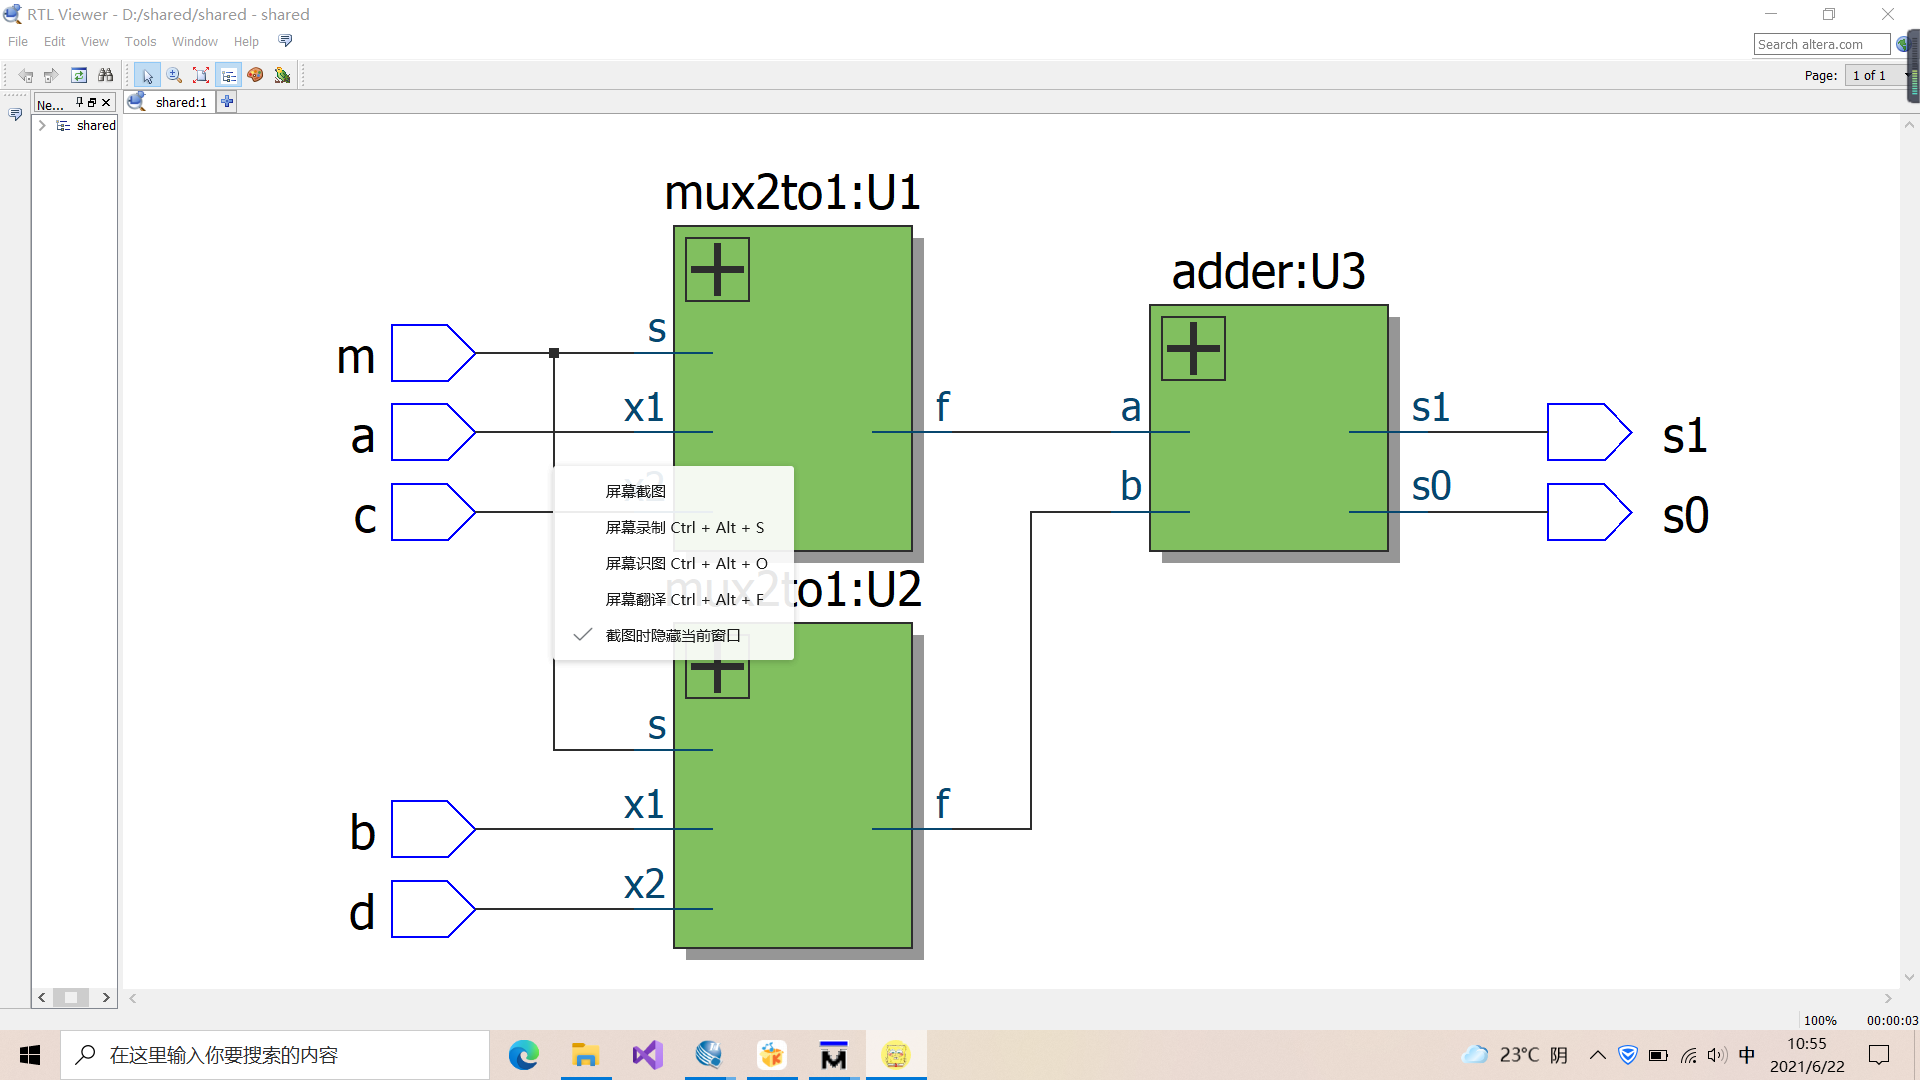Switch to shared:1 tab
Viewport: 1920px width, 1080px height.
(x=180, y=102)
